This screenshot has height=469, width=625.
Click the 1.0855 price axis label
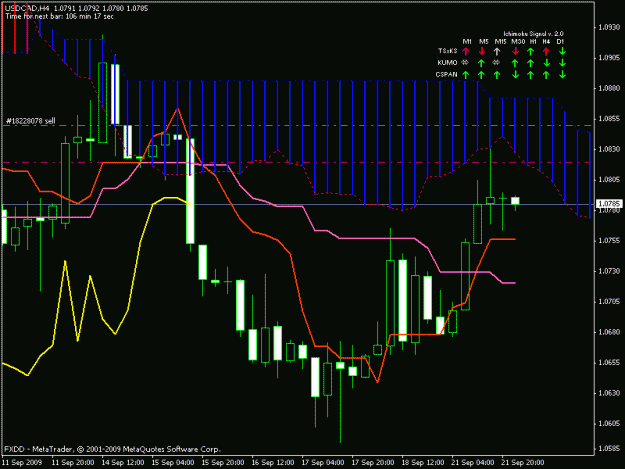click(609, 119)
